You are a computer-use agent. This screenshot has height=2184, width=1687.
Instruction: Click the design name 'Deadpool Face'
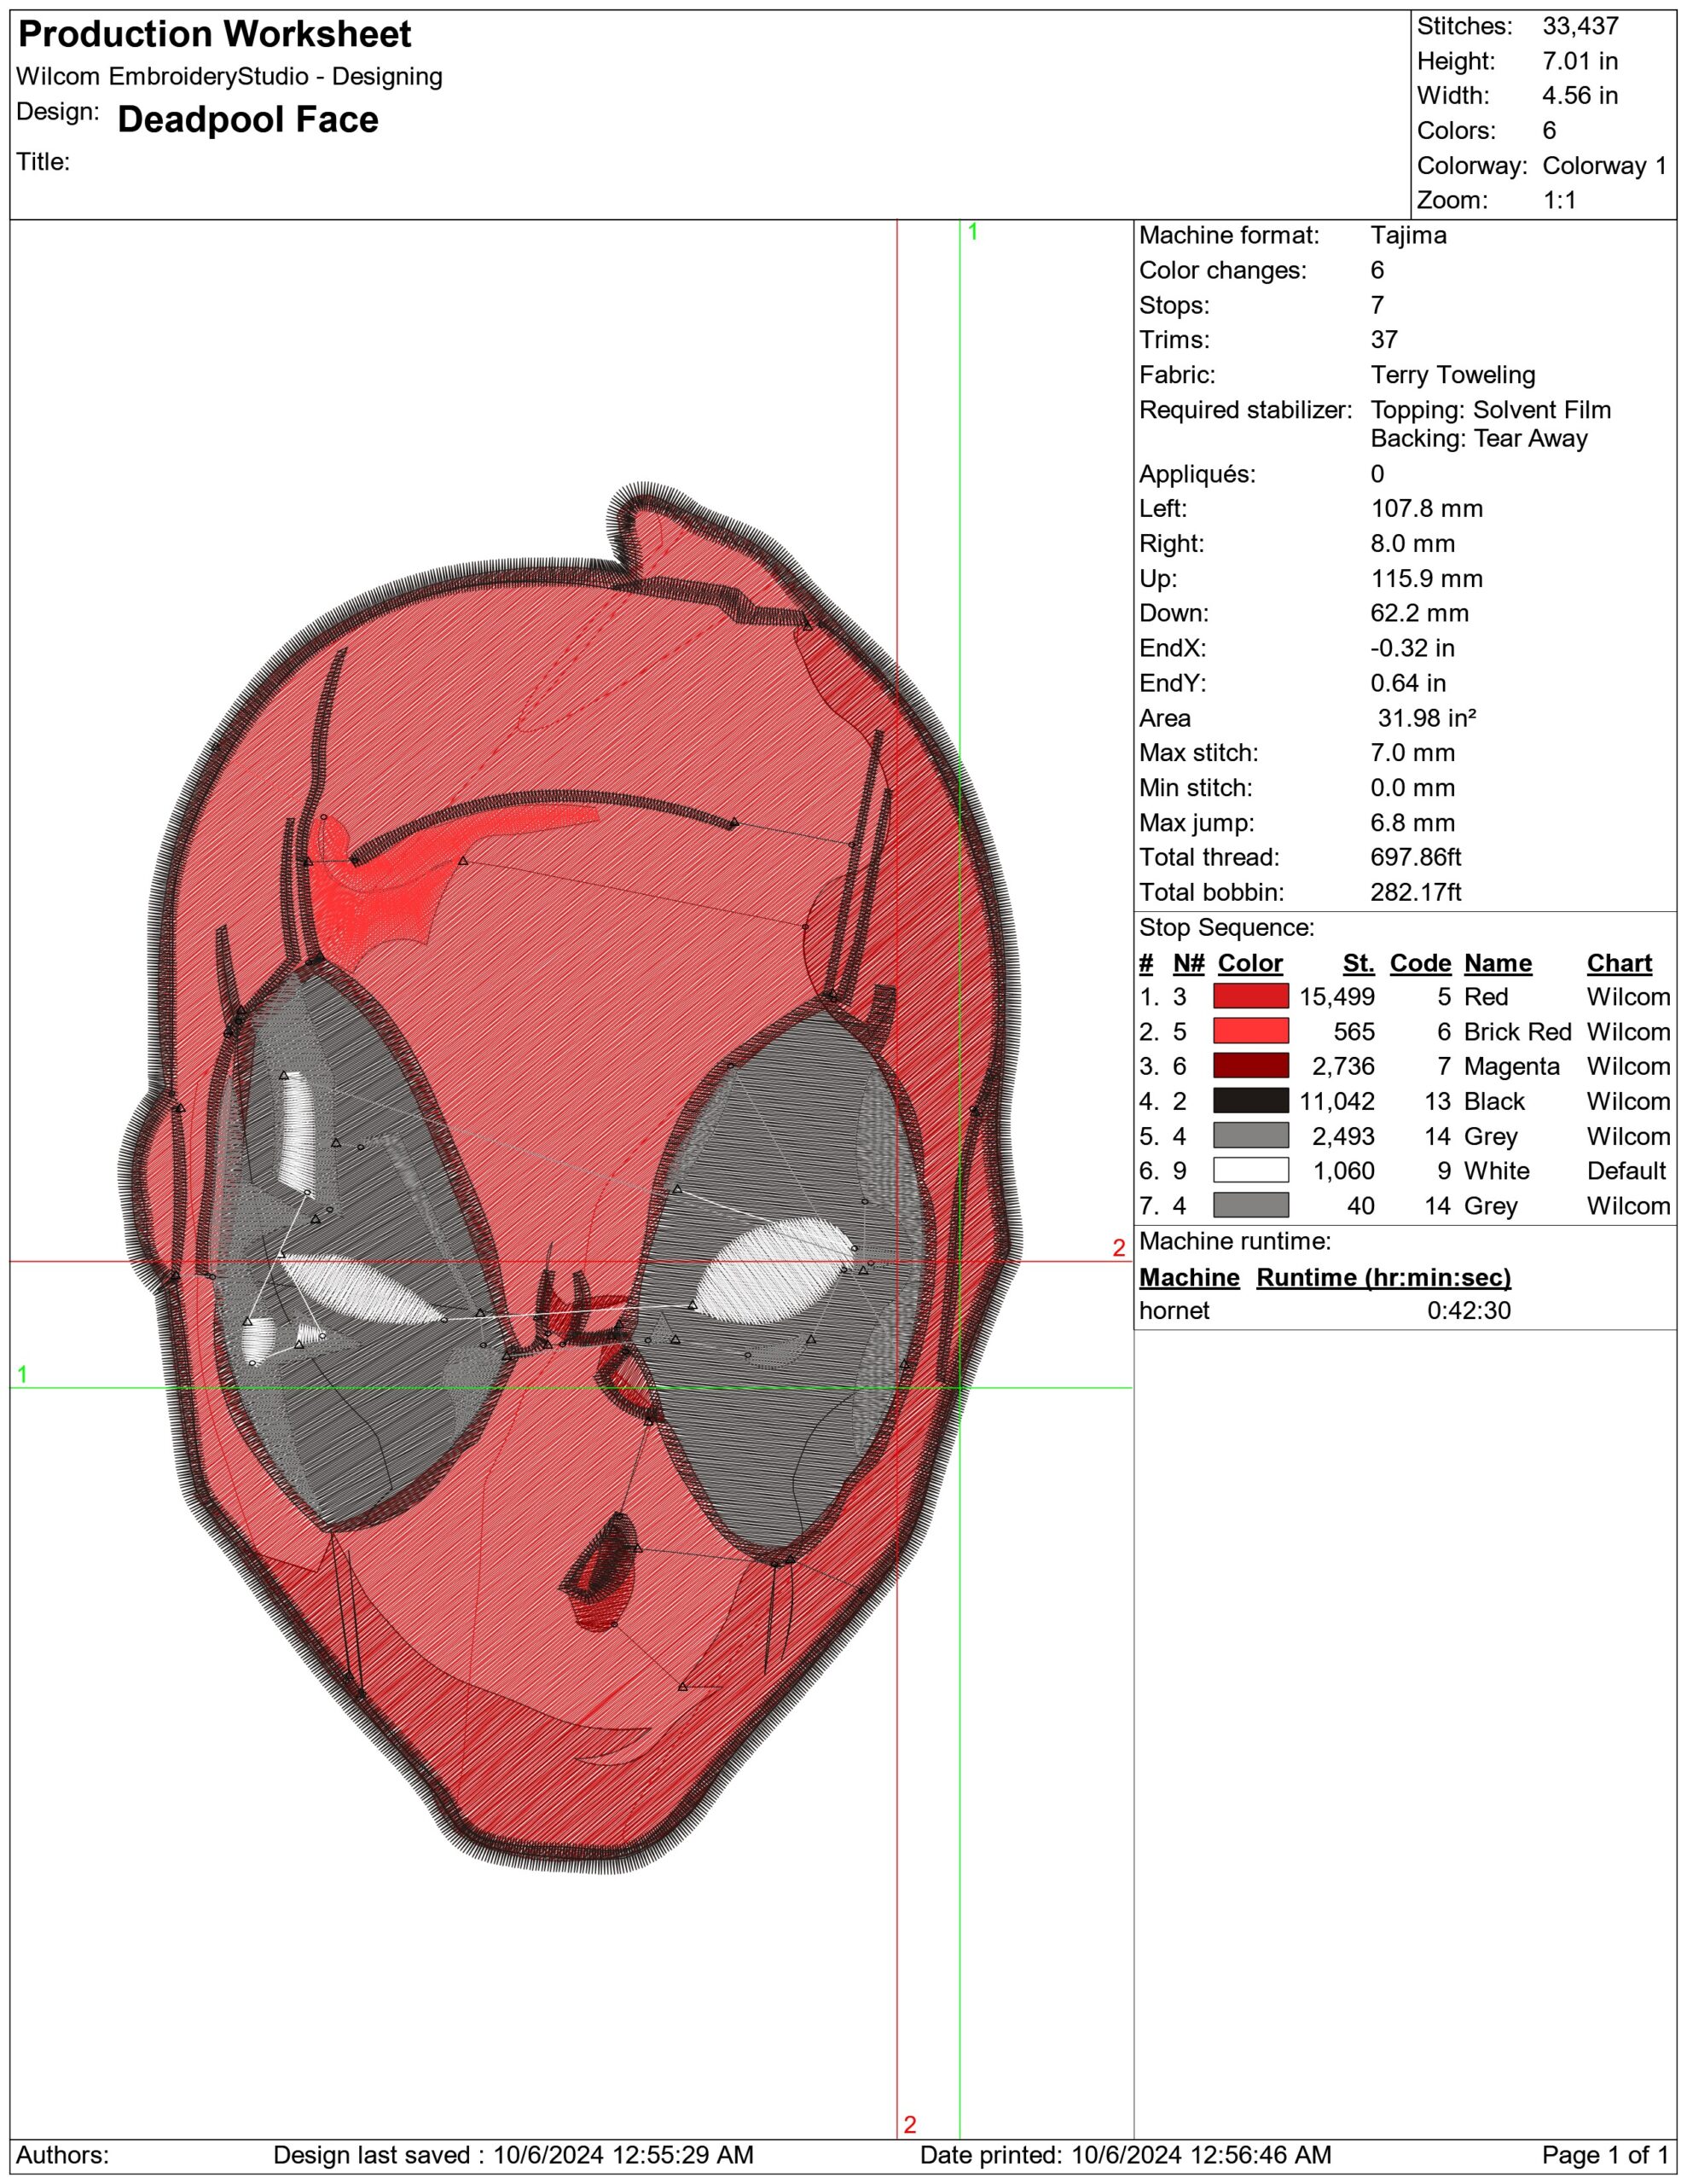(x=248, y=120)
